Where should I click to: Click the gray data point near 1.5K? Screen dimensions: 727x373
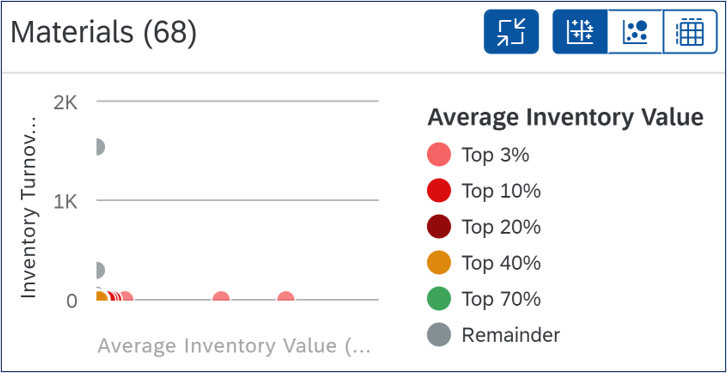[100, 147]
